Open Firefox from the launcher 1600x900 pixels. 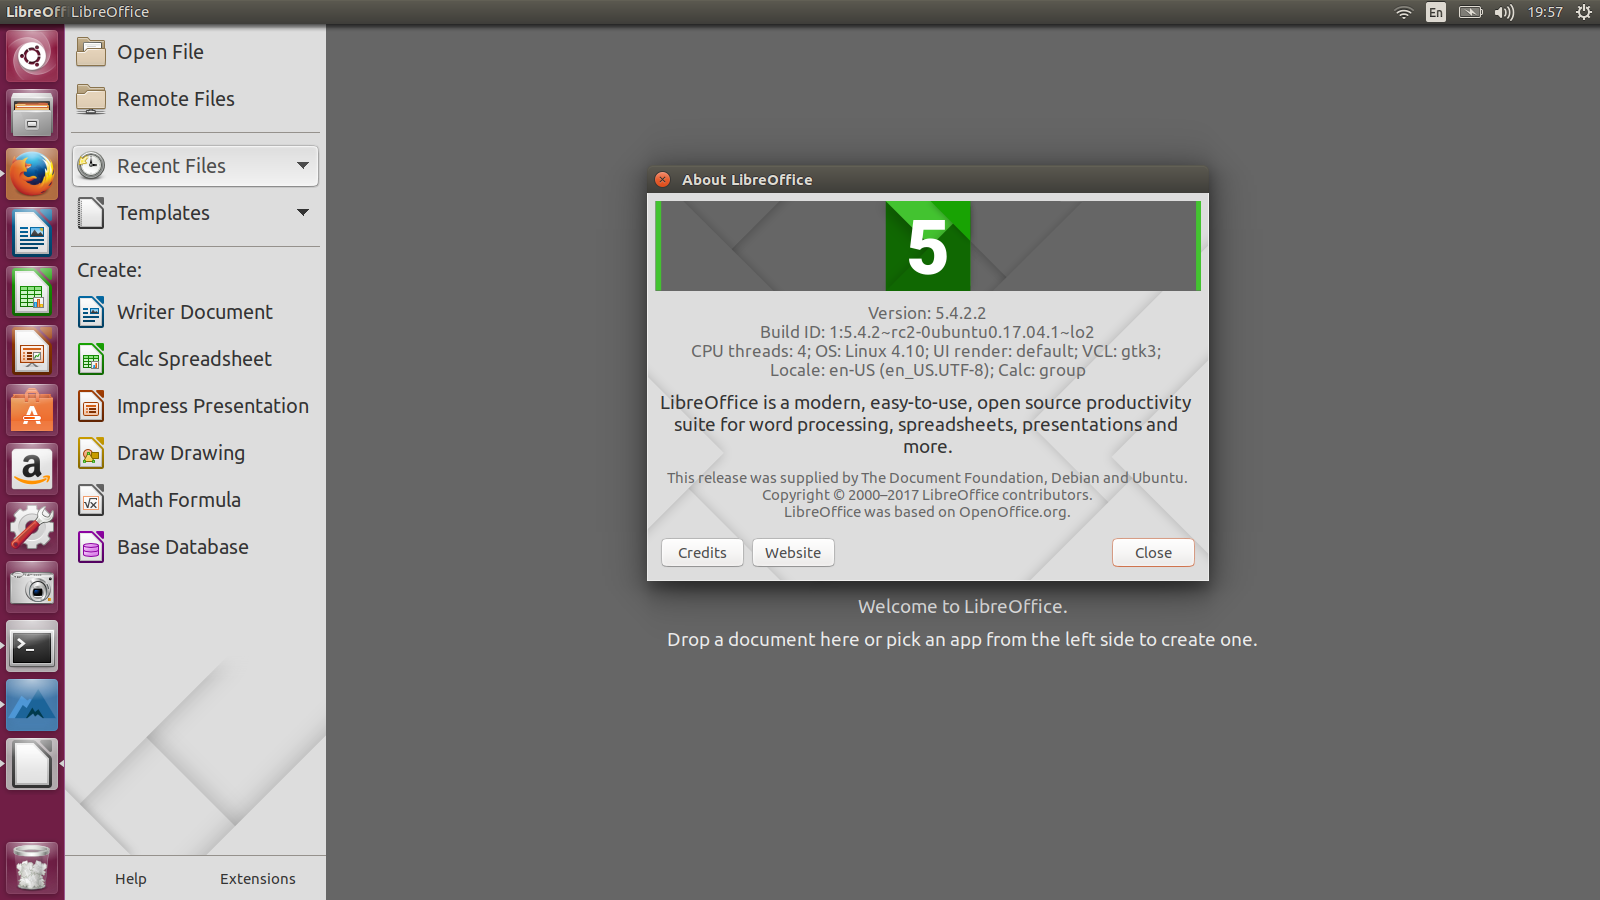point(32,174)
